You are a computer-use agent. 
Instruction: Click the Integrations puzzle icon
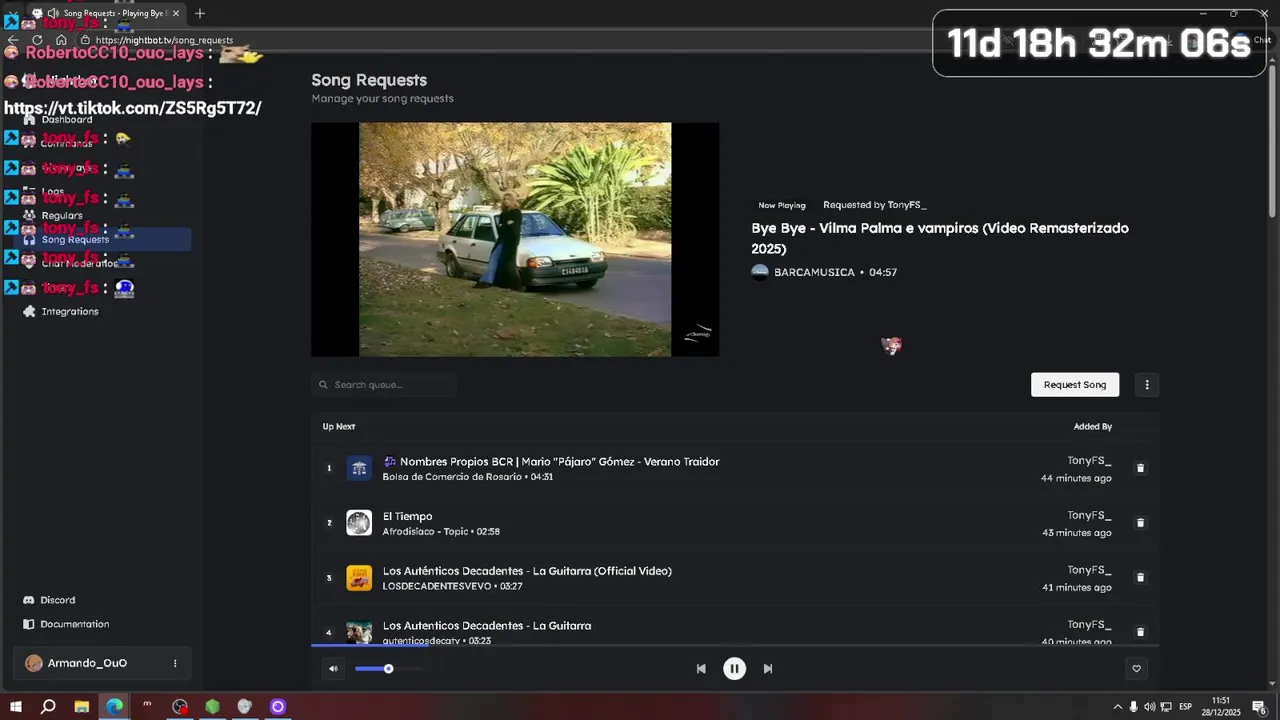(29, 312)
